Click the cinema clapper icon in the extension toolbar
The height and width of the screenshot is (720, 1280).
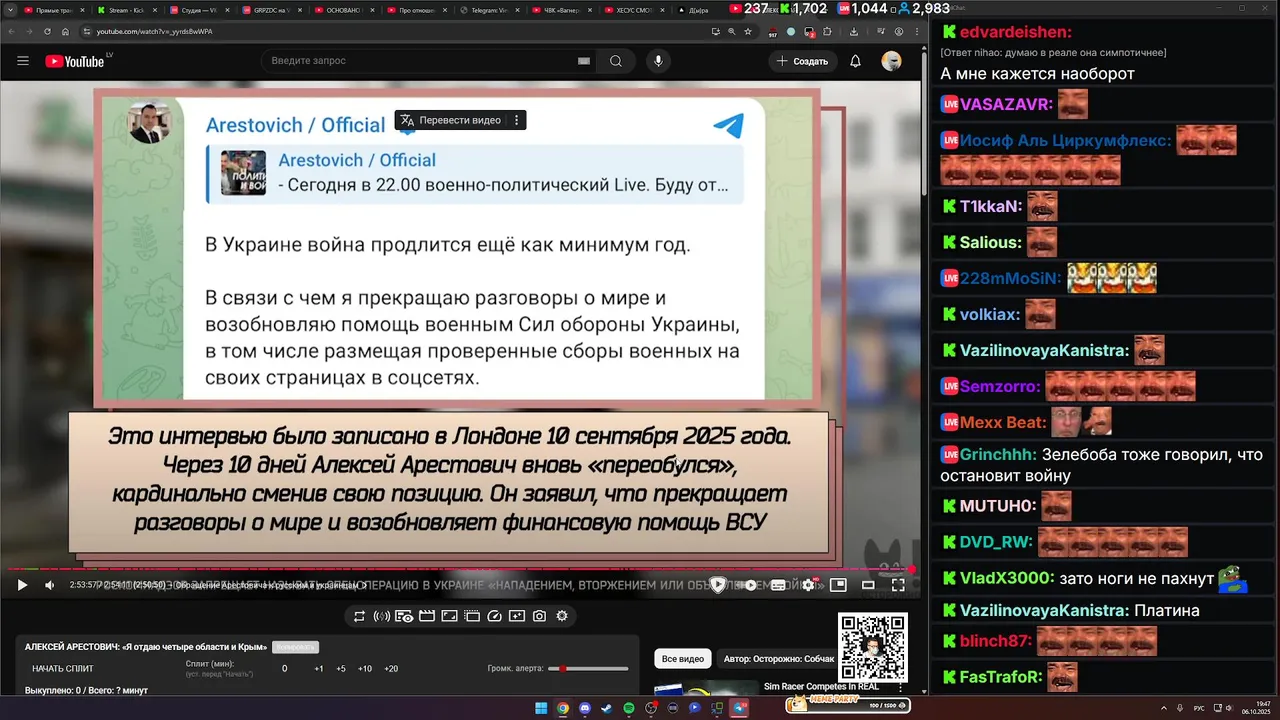coord(427,616)
